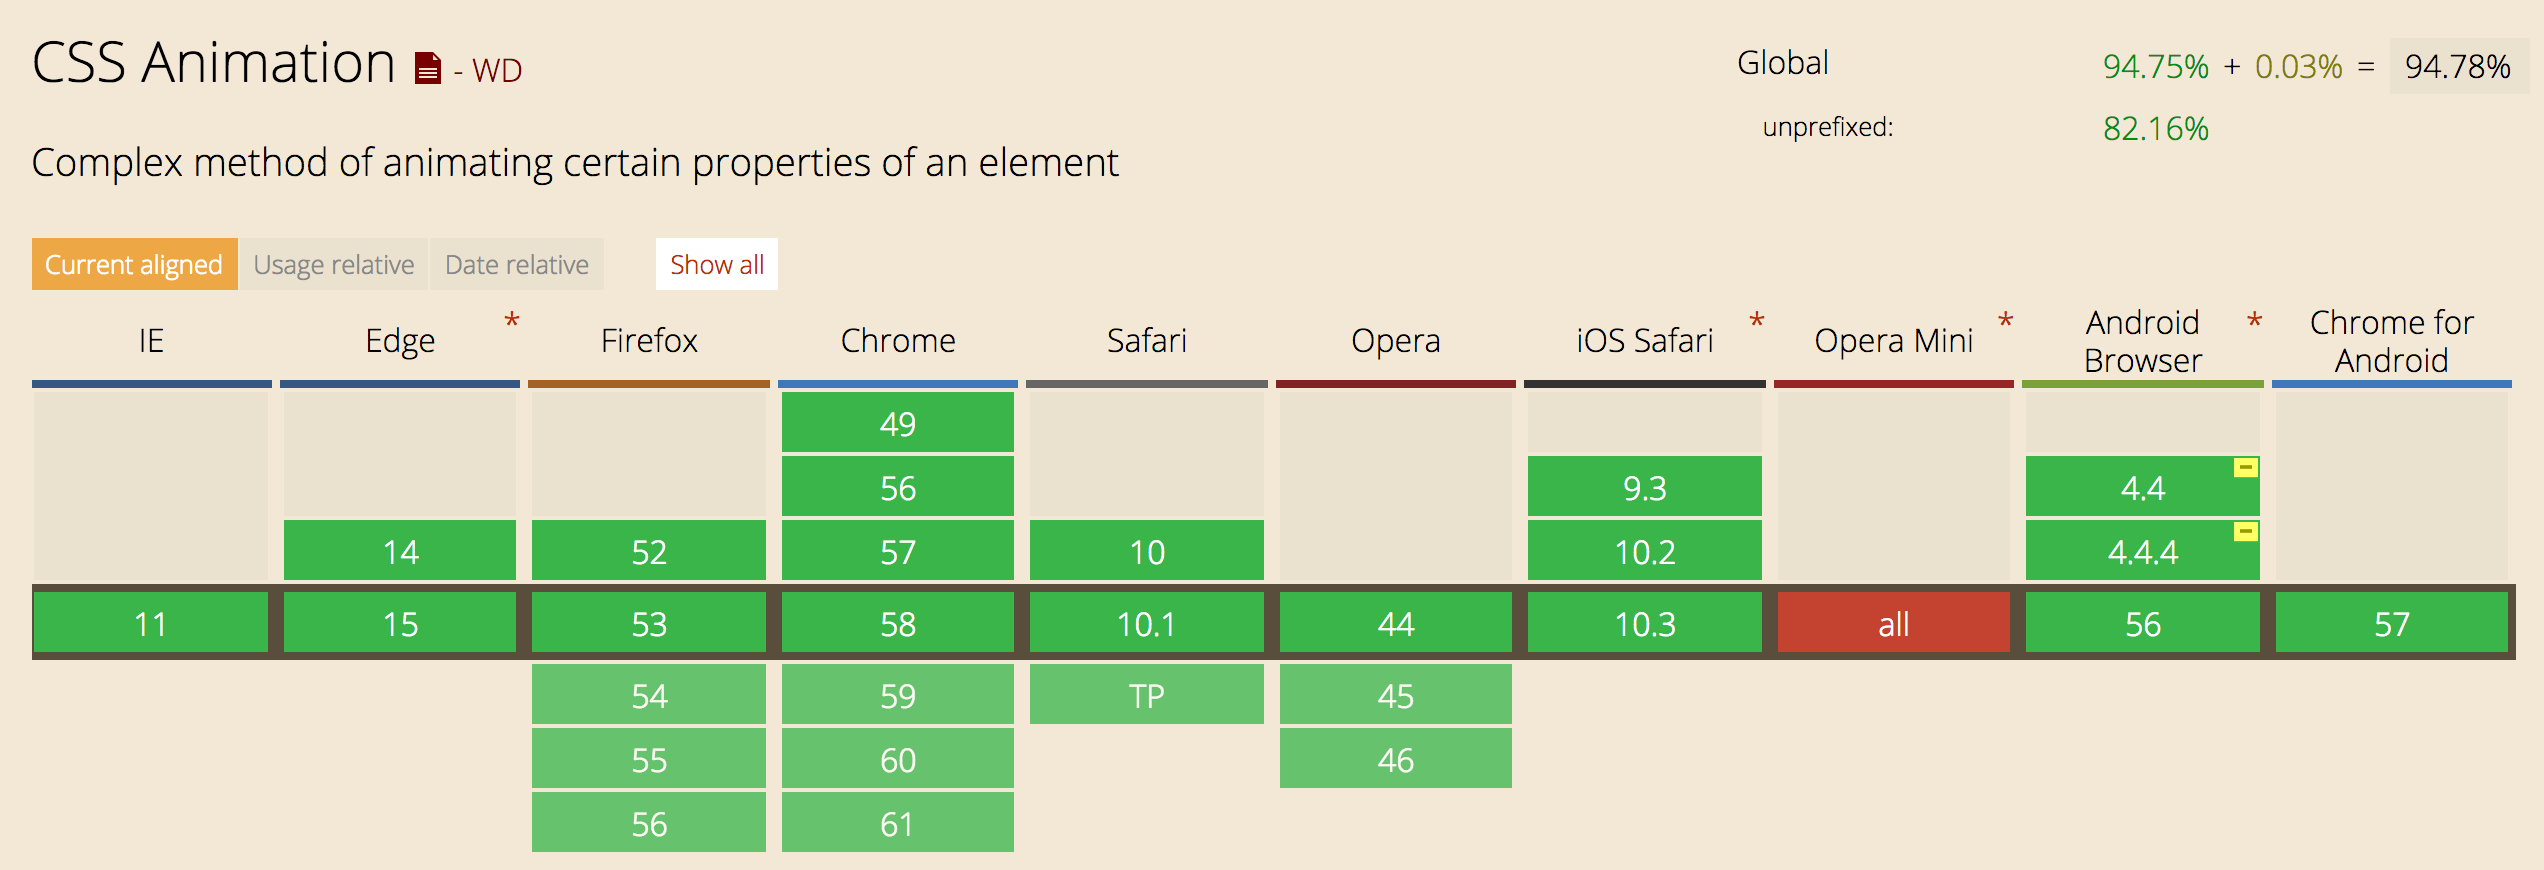Click the asterisk beside Opera Mini header
This screenshot has width=2544, height=870.
[x=2005, y=322]
